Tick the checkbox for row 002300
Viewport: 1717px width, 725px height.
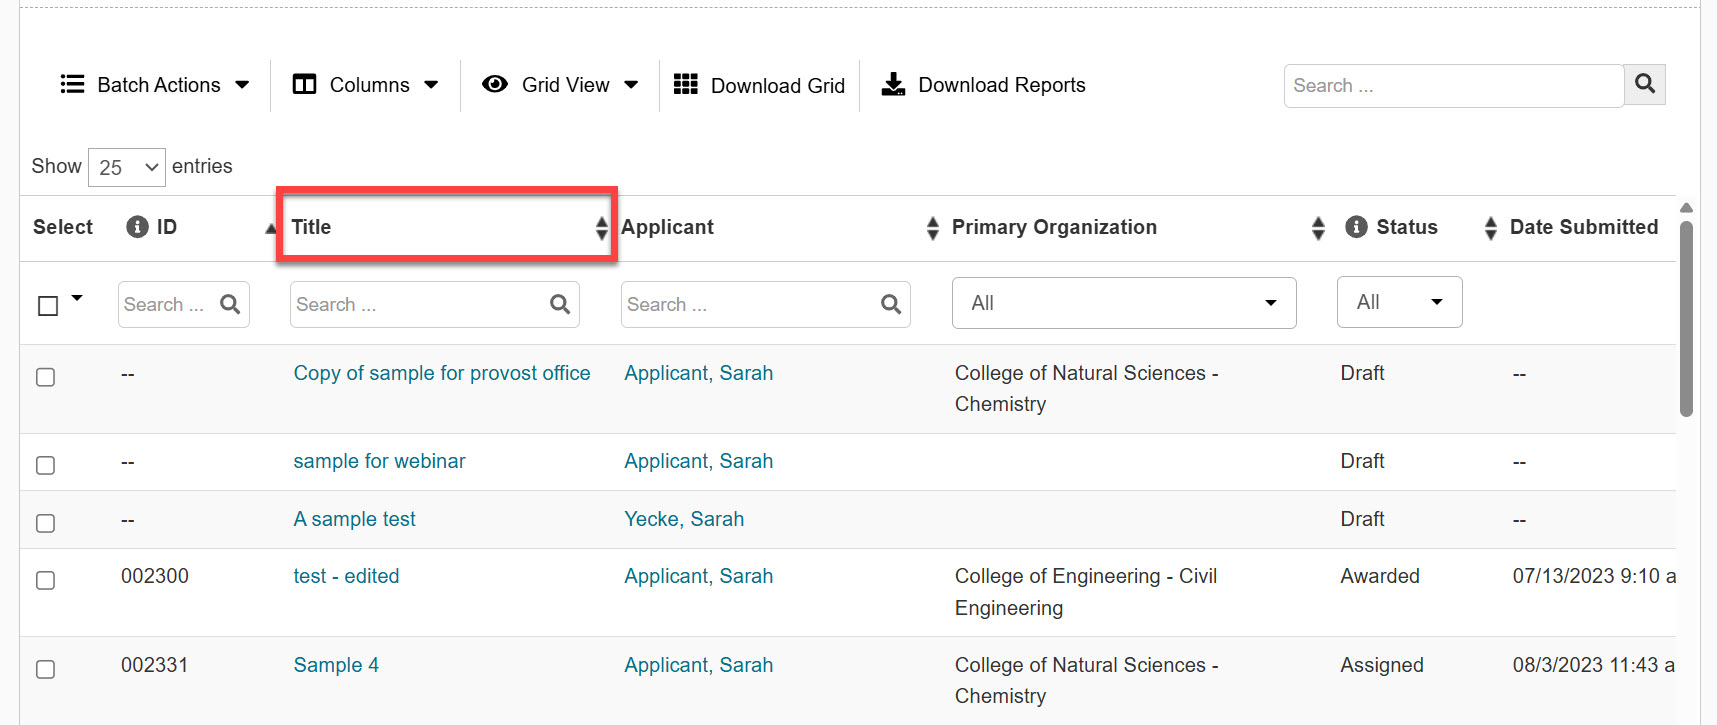(x=46, y=580)
